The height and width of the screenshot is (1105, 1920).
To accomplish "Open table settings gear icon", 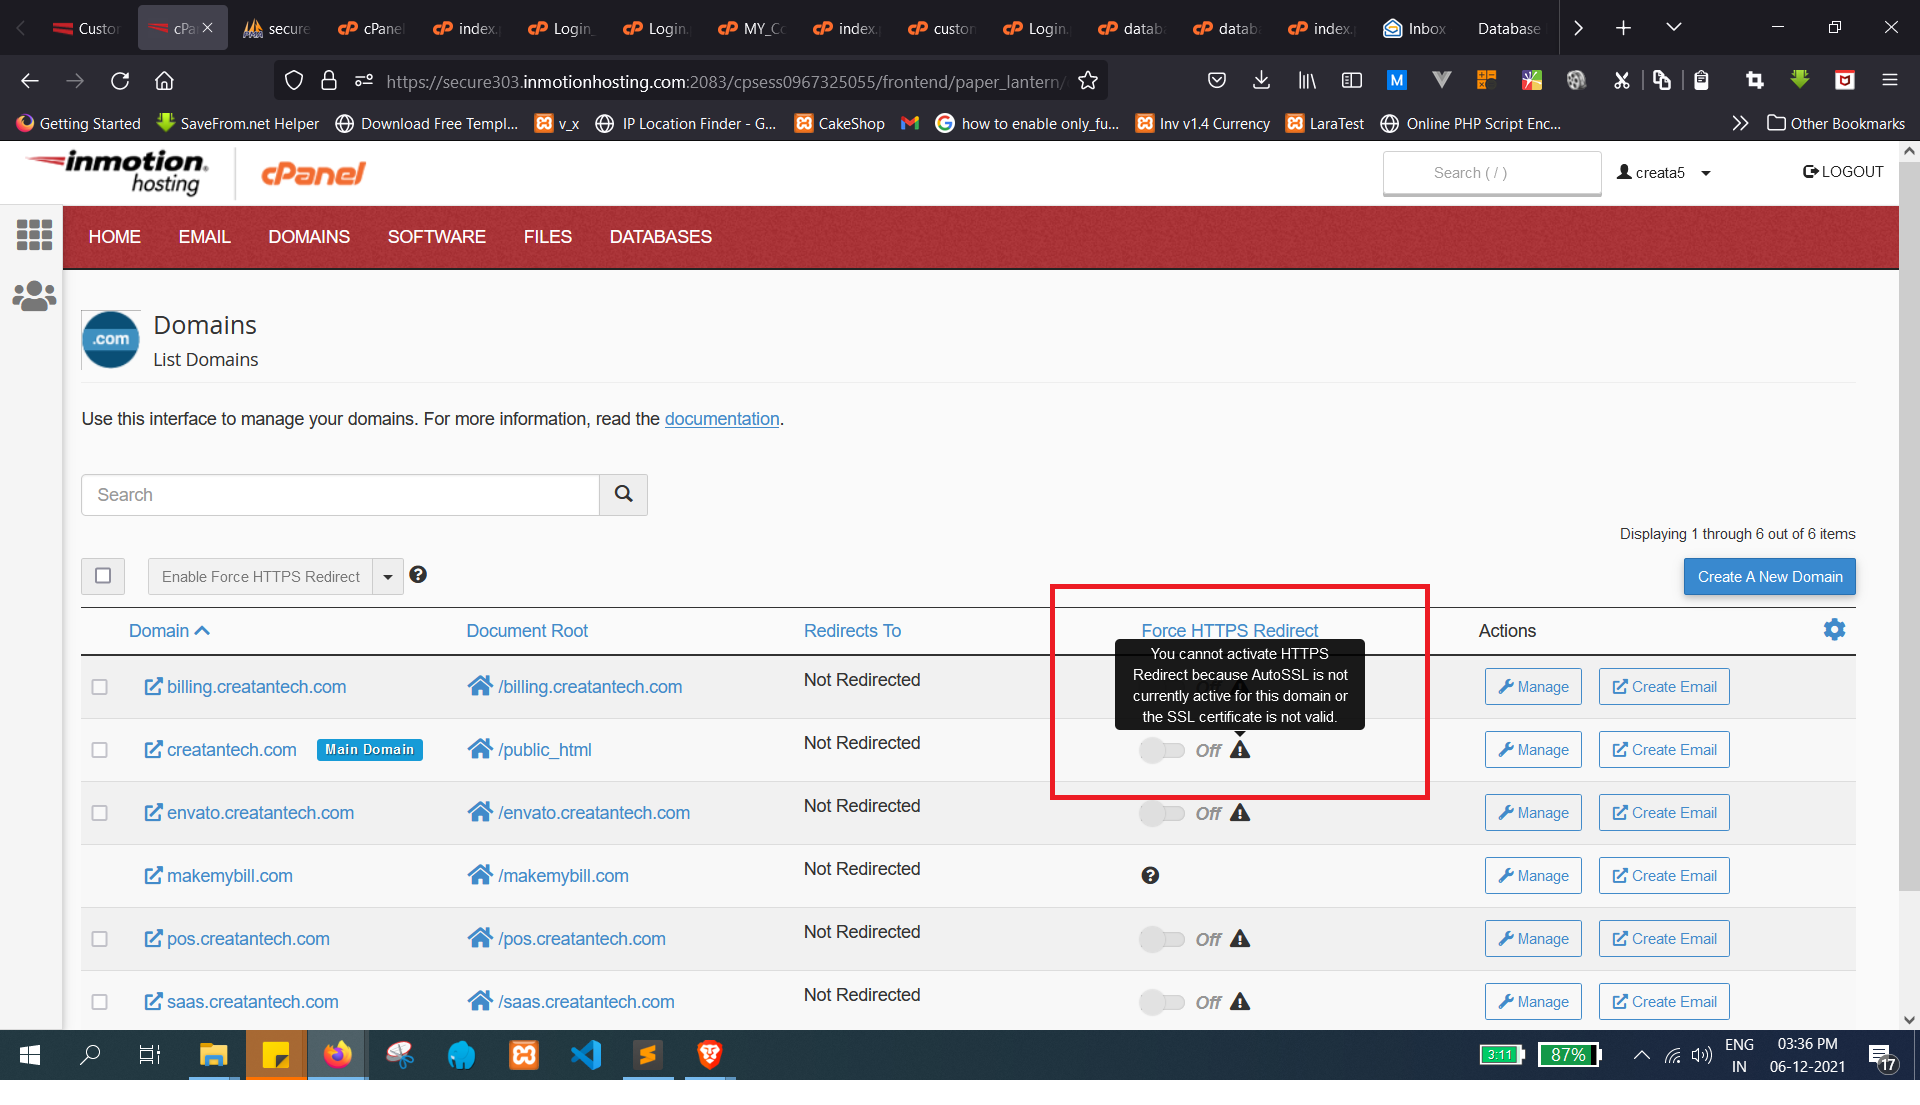I will [1834, 630].
